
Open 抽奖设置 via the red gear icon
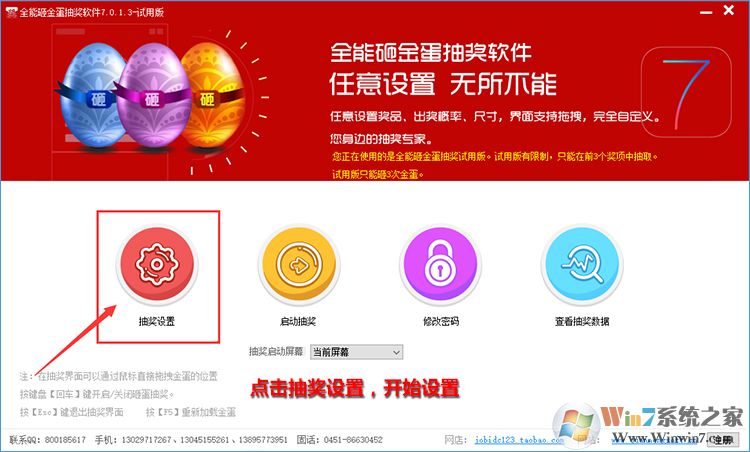click(157, 265)
